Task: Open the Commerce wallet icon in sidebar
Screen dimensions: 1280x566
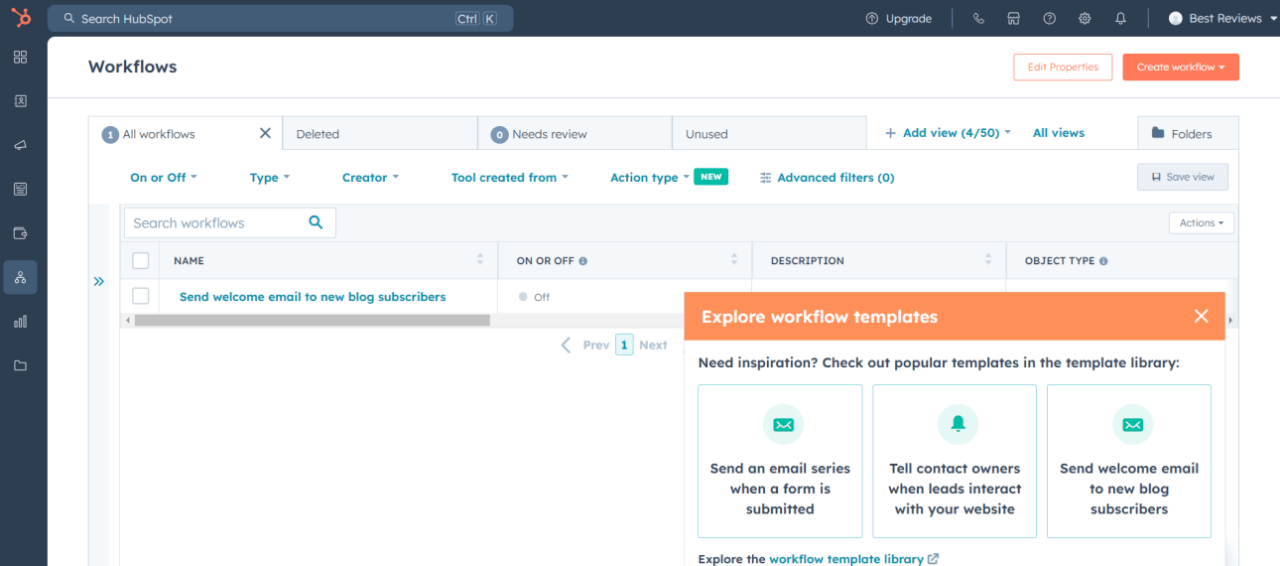Action: point(20,233)
